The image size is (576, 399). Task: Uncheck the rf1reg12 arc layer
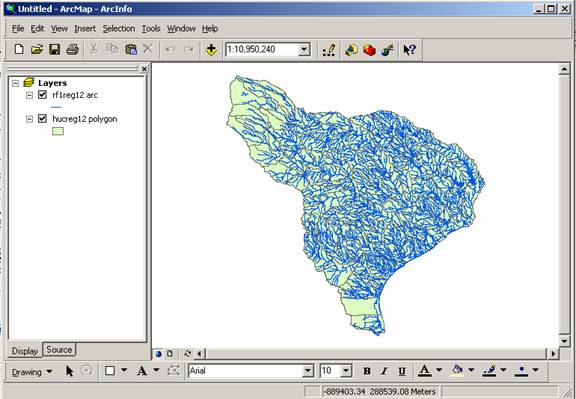tap(42, 95)
